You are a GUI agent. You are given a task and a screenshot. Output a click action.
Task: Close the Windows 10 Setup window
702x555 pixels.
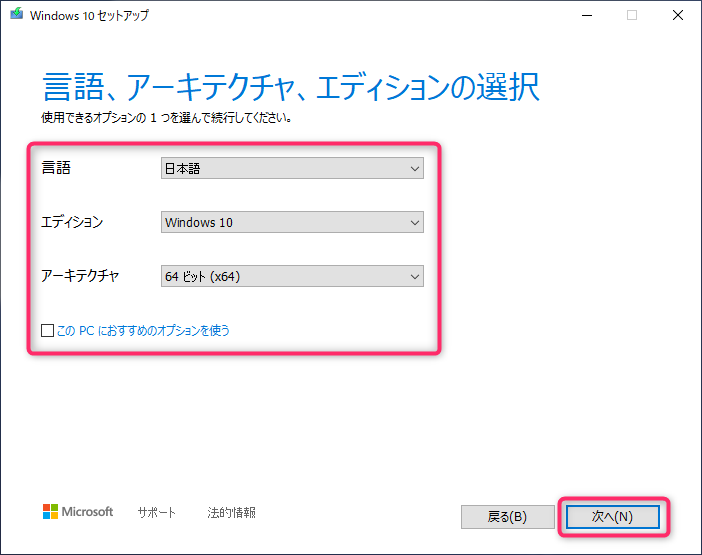point(678,15)
